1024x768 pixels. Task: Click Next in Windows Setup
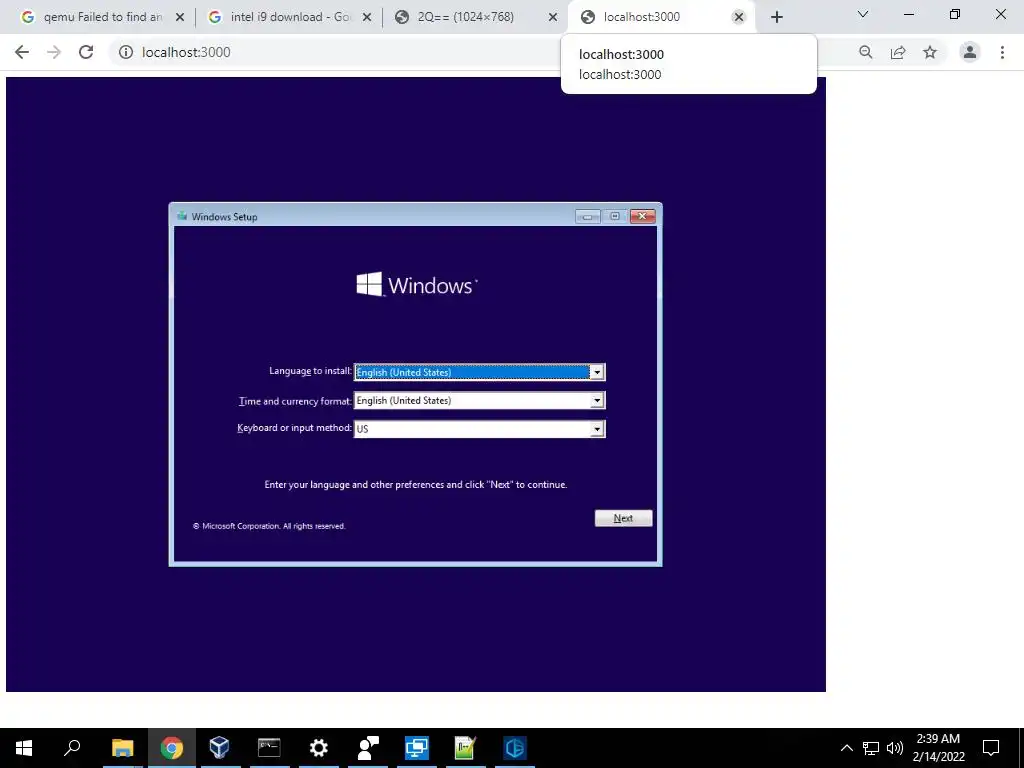(624, 519)
